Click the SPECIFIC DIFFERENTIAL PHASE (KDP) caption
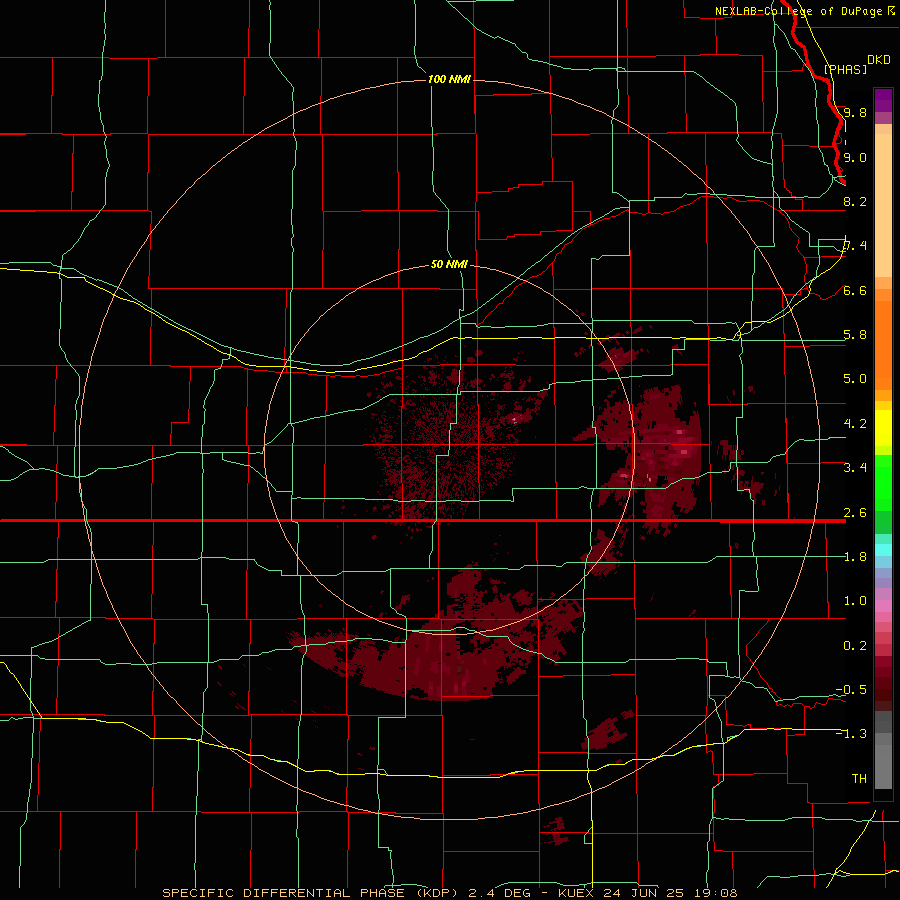The width and height of the screenshot is (900, 900). tap(310, 893)
